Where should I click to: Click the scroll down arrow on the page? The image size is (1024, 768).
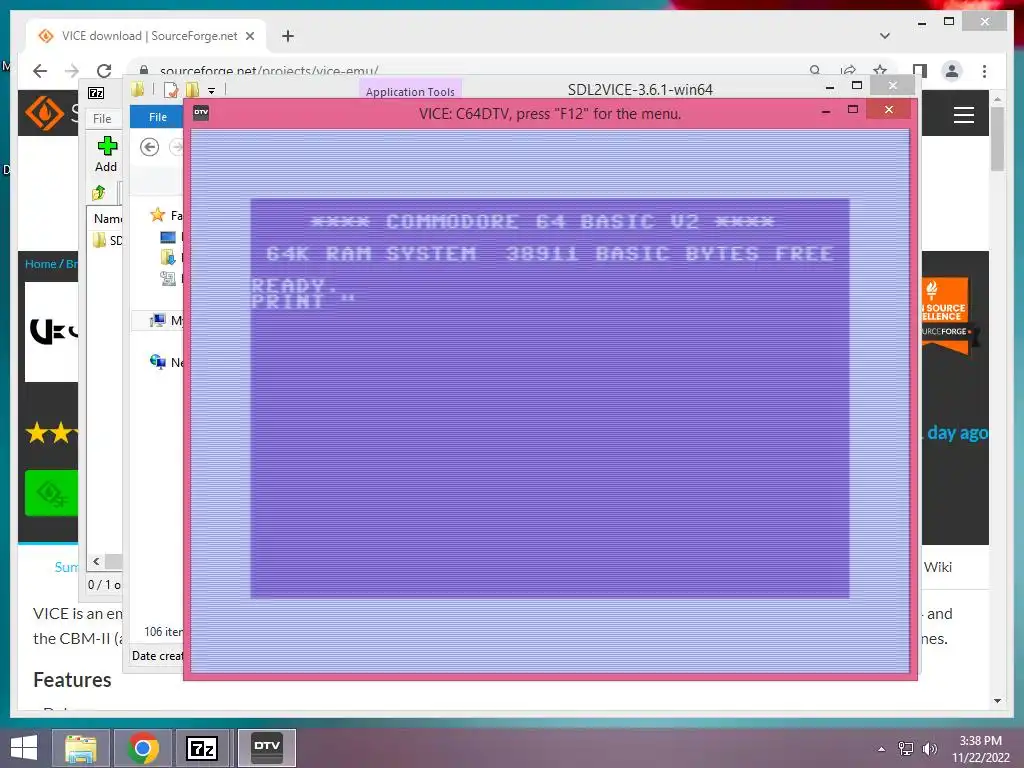pyautogui.click(x=997, y=701)
